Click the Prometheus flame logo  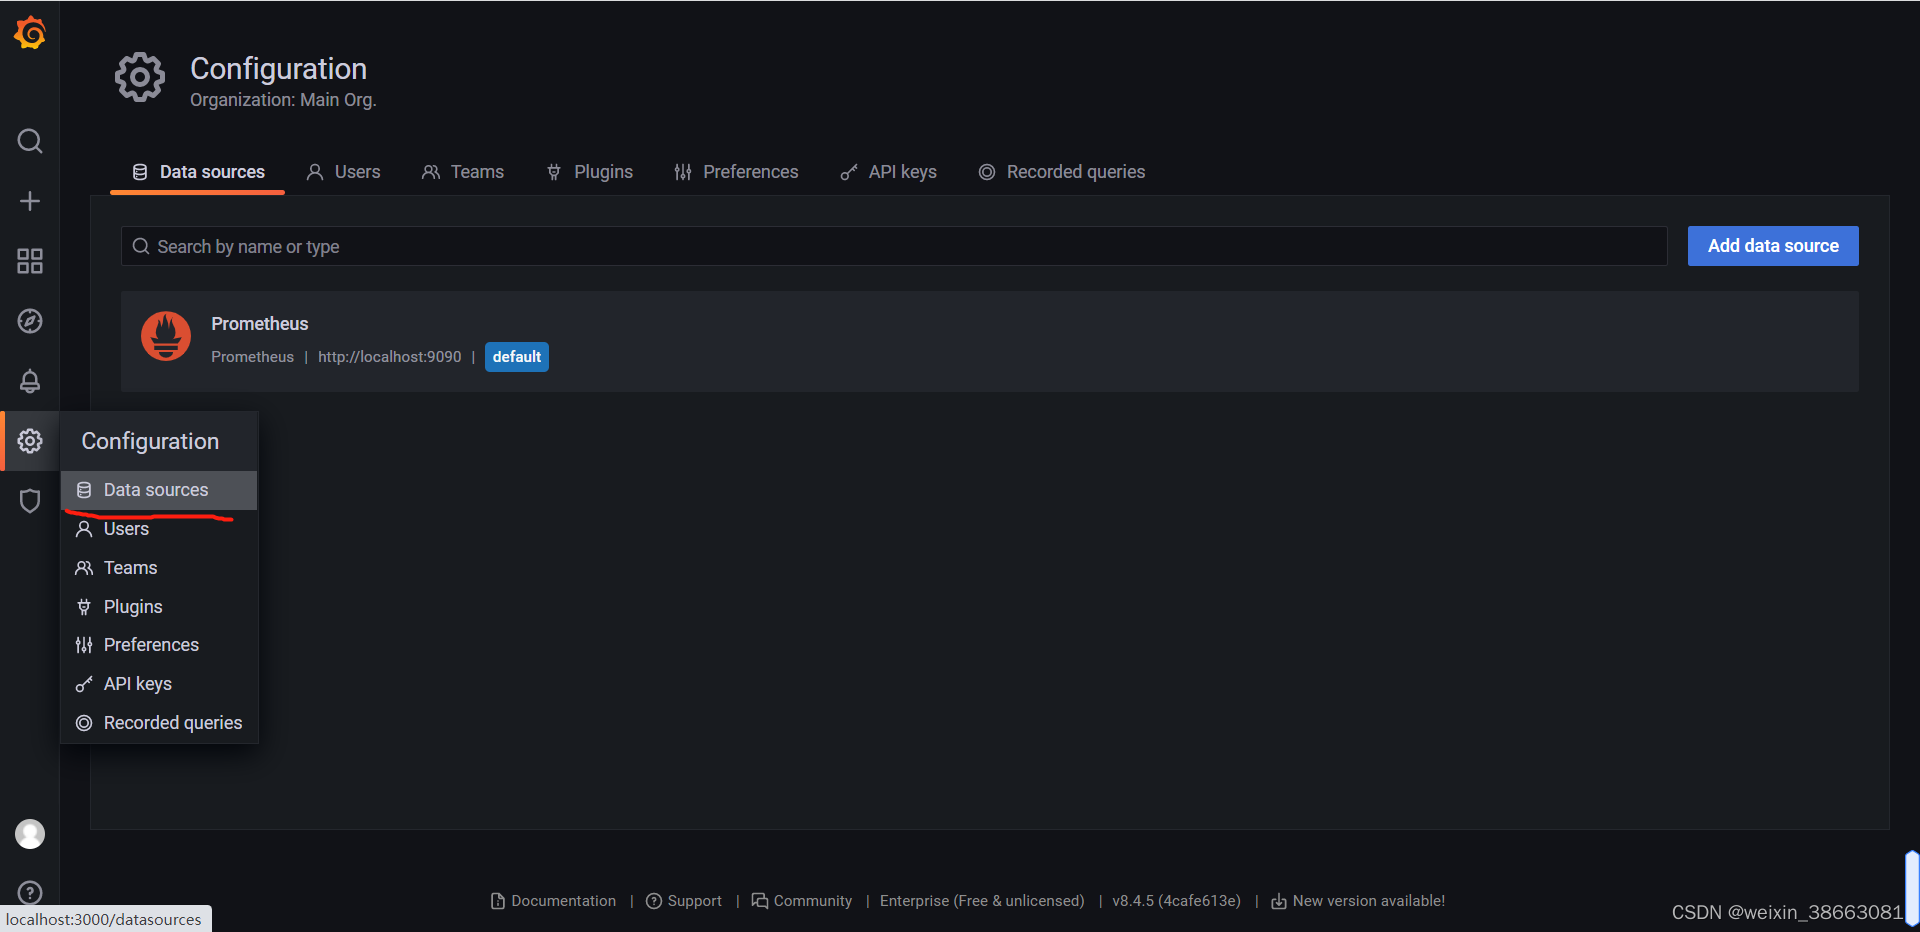[x=166, y=336]
